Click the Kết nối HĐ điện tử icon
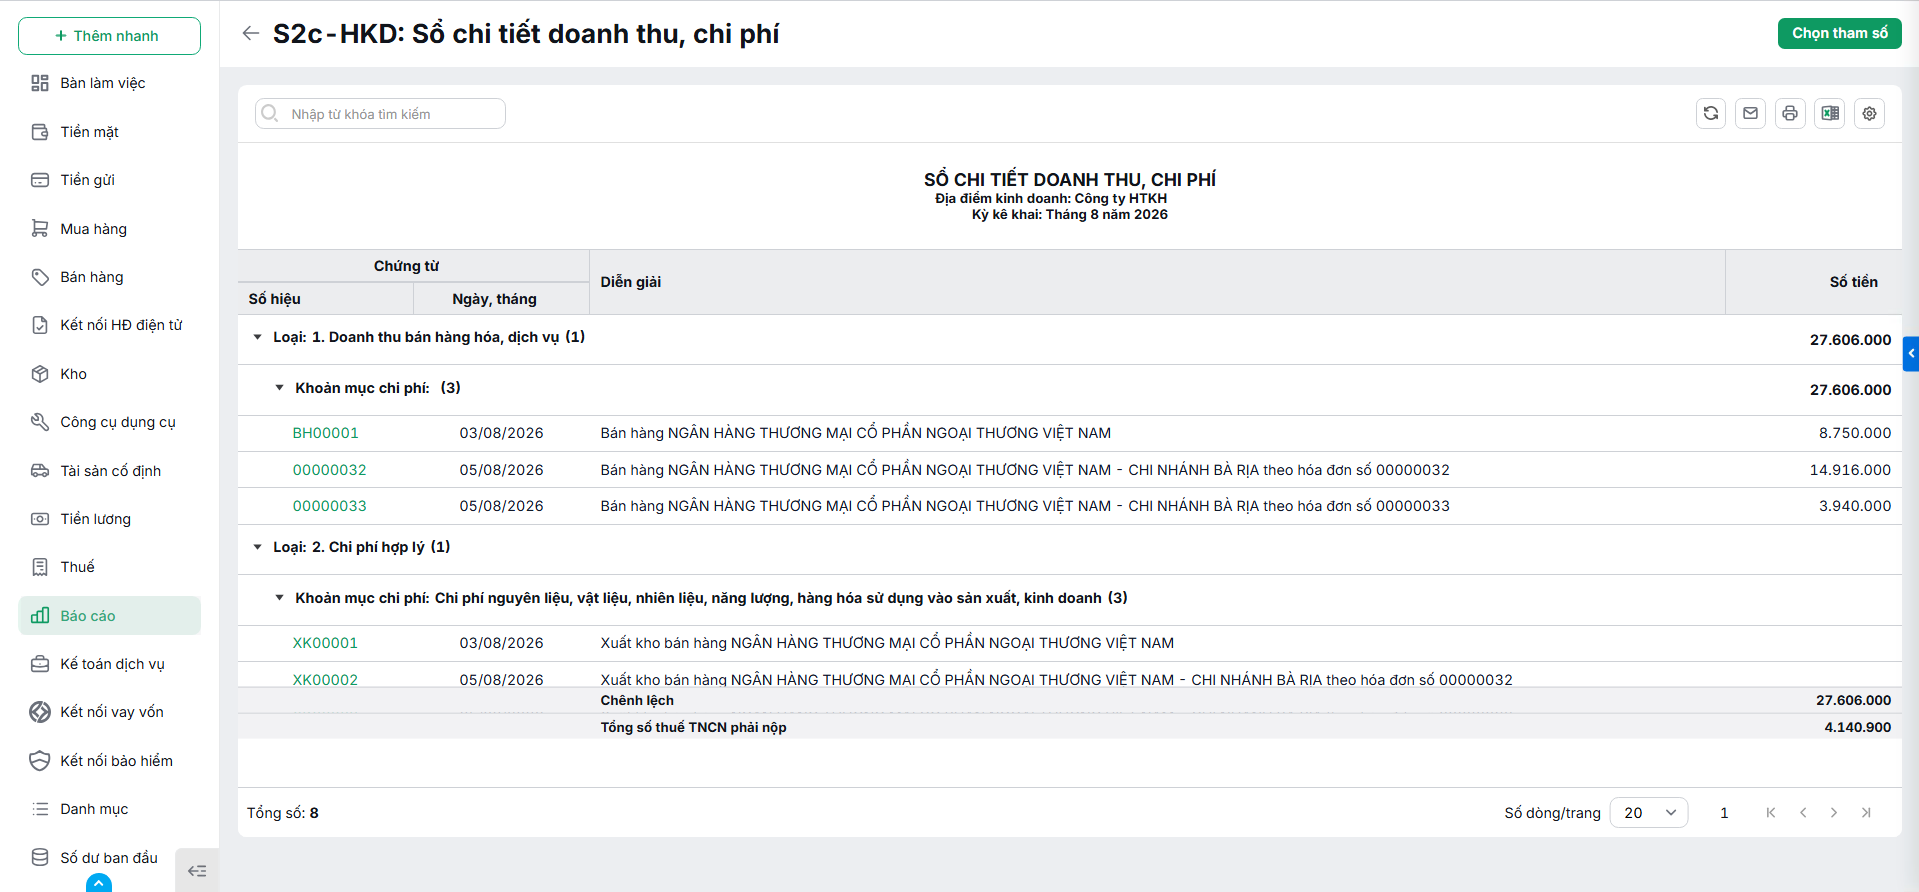Image resolution: width=1919 pixels, height=892 pixels. 40,325
